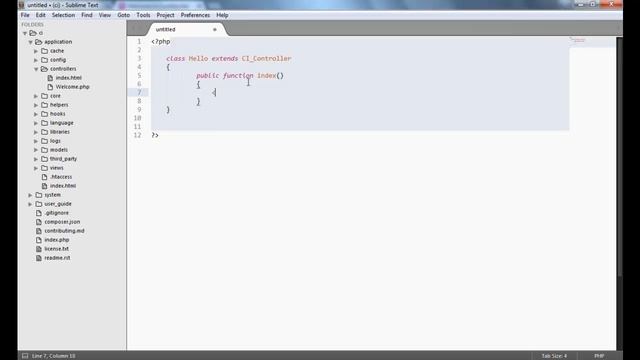Click the vertical editor scrollbar
Viewport: 640px width, 360px height.
pyautogui.click(x=619, y=157)
